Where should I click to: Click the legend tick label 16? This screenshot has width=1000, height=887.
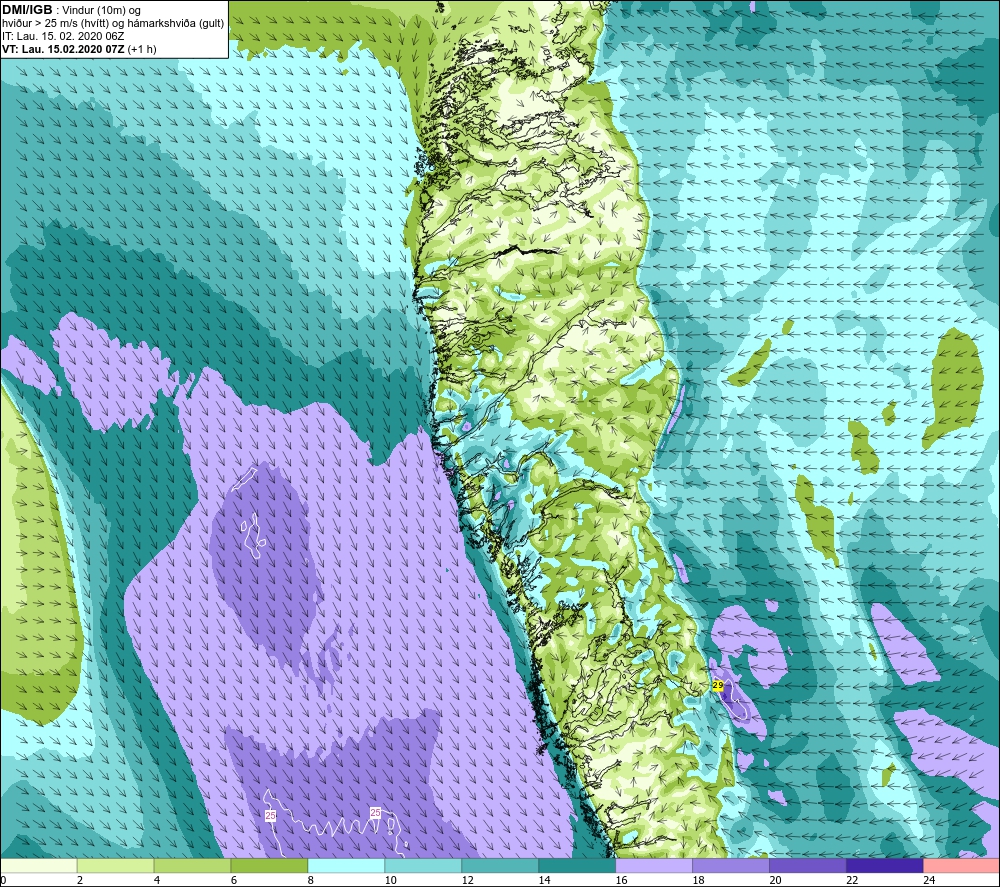(621, 880)
